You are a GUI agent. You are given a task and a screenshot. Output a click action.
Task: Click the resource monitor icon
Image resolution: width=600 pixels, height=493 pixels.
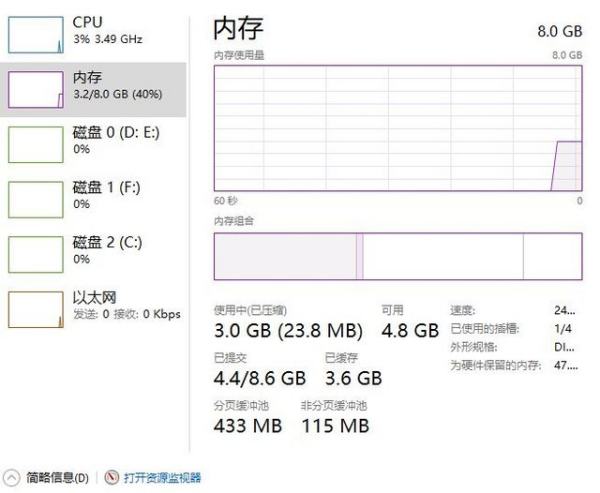(x=112, y=477)
